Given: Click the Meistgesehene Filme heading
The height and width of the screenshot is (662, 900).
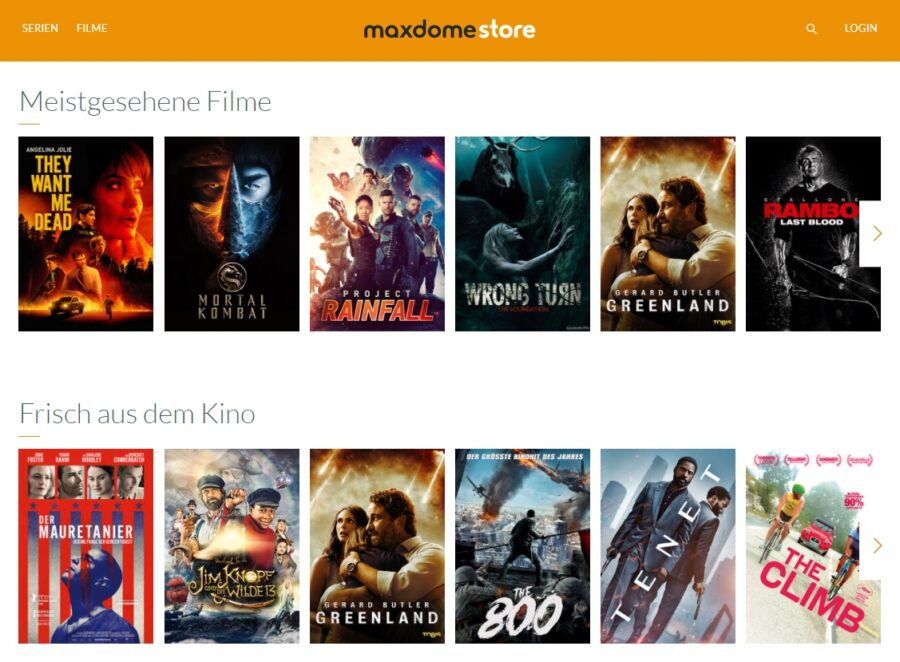Looking at the screenshot, I should pyautogui.click(x=145, y=102).
